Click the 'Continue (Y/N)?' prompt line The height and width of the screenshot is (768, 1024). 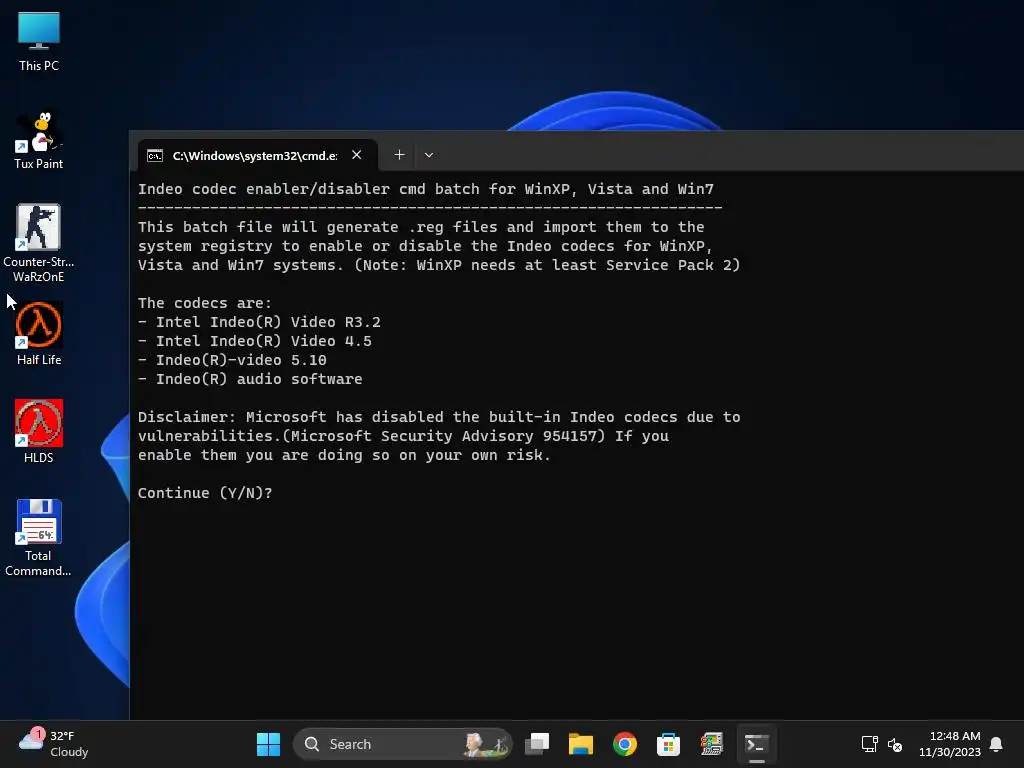(x=205, y=493)
